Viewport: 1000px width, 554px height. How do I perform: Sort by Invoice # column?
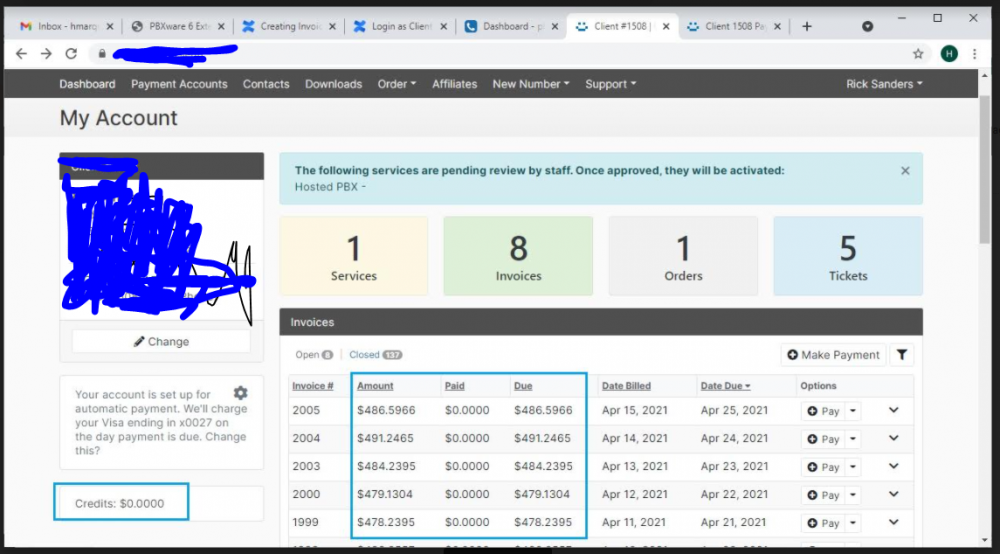[312, 386]
